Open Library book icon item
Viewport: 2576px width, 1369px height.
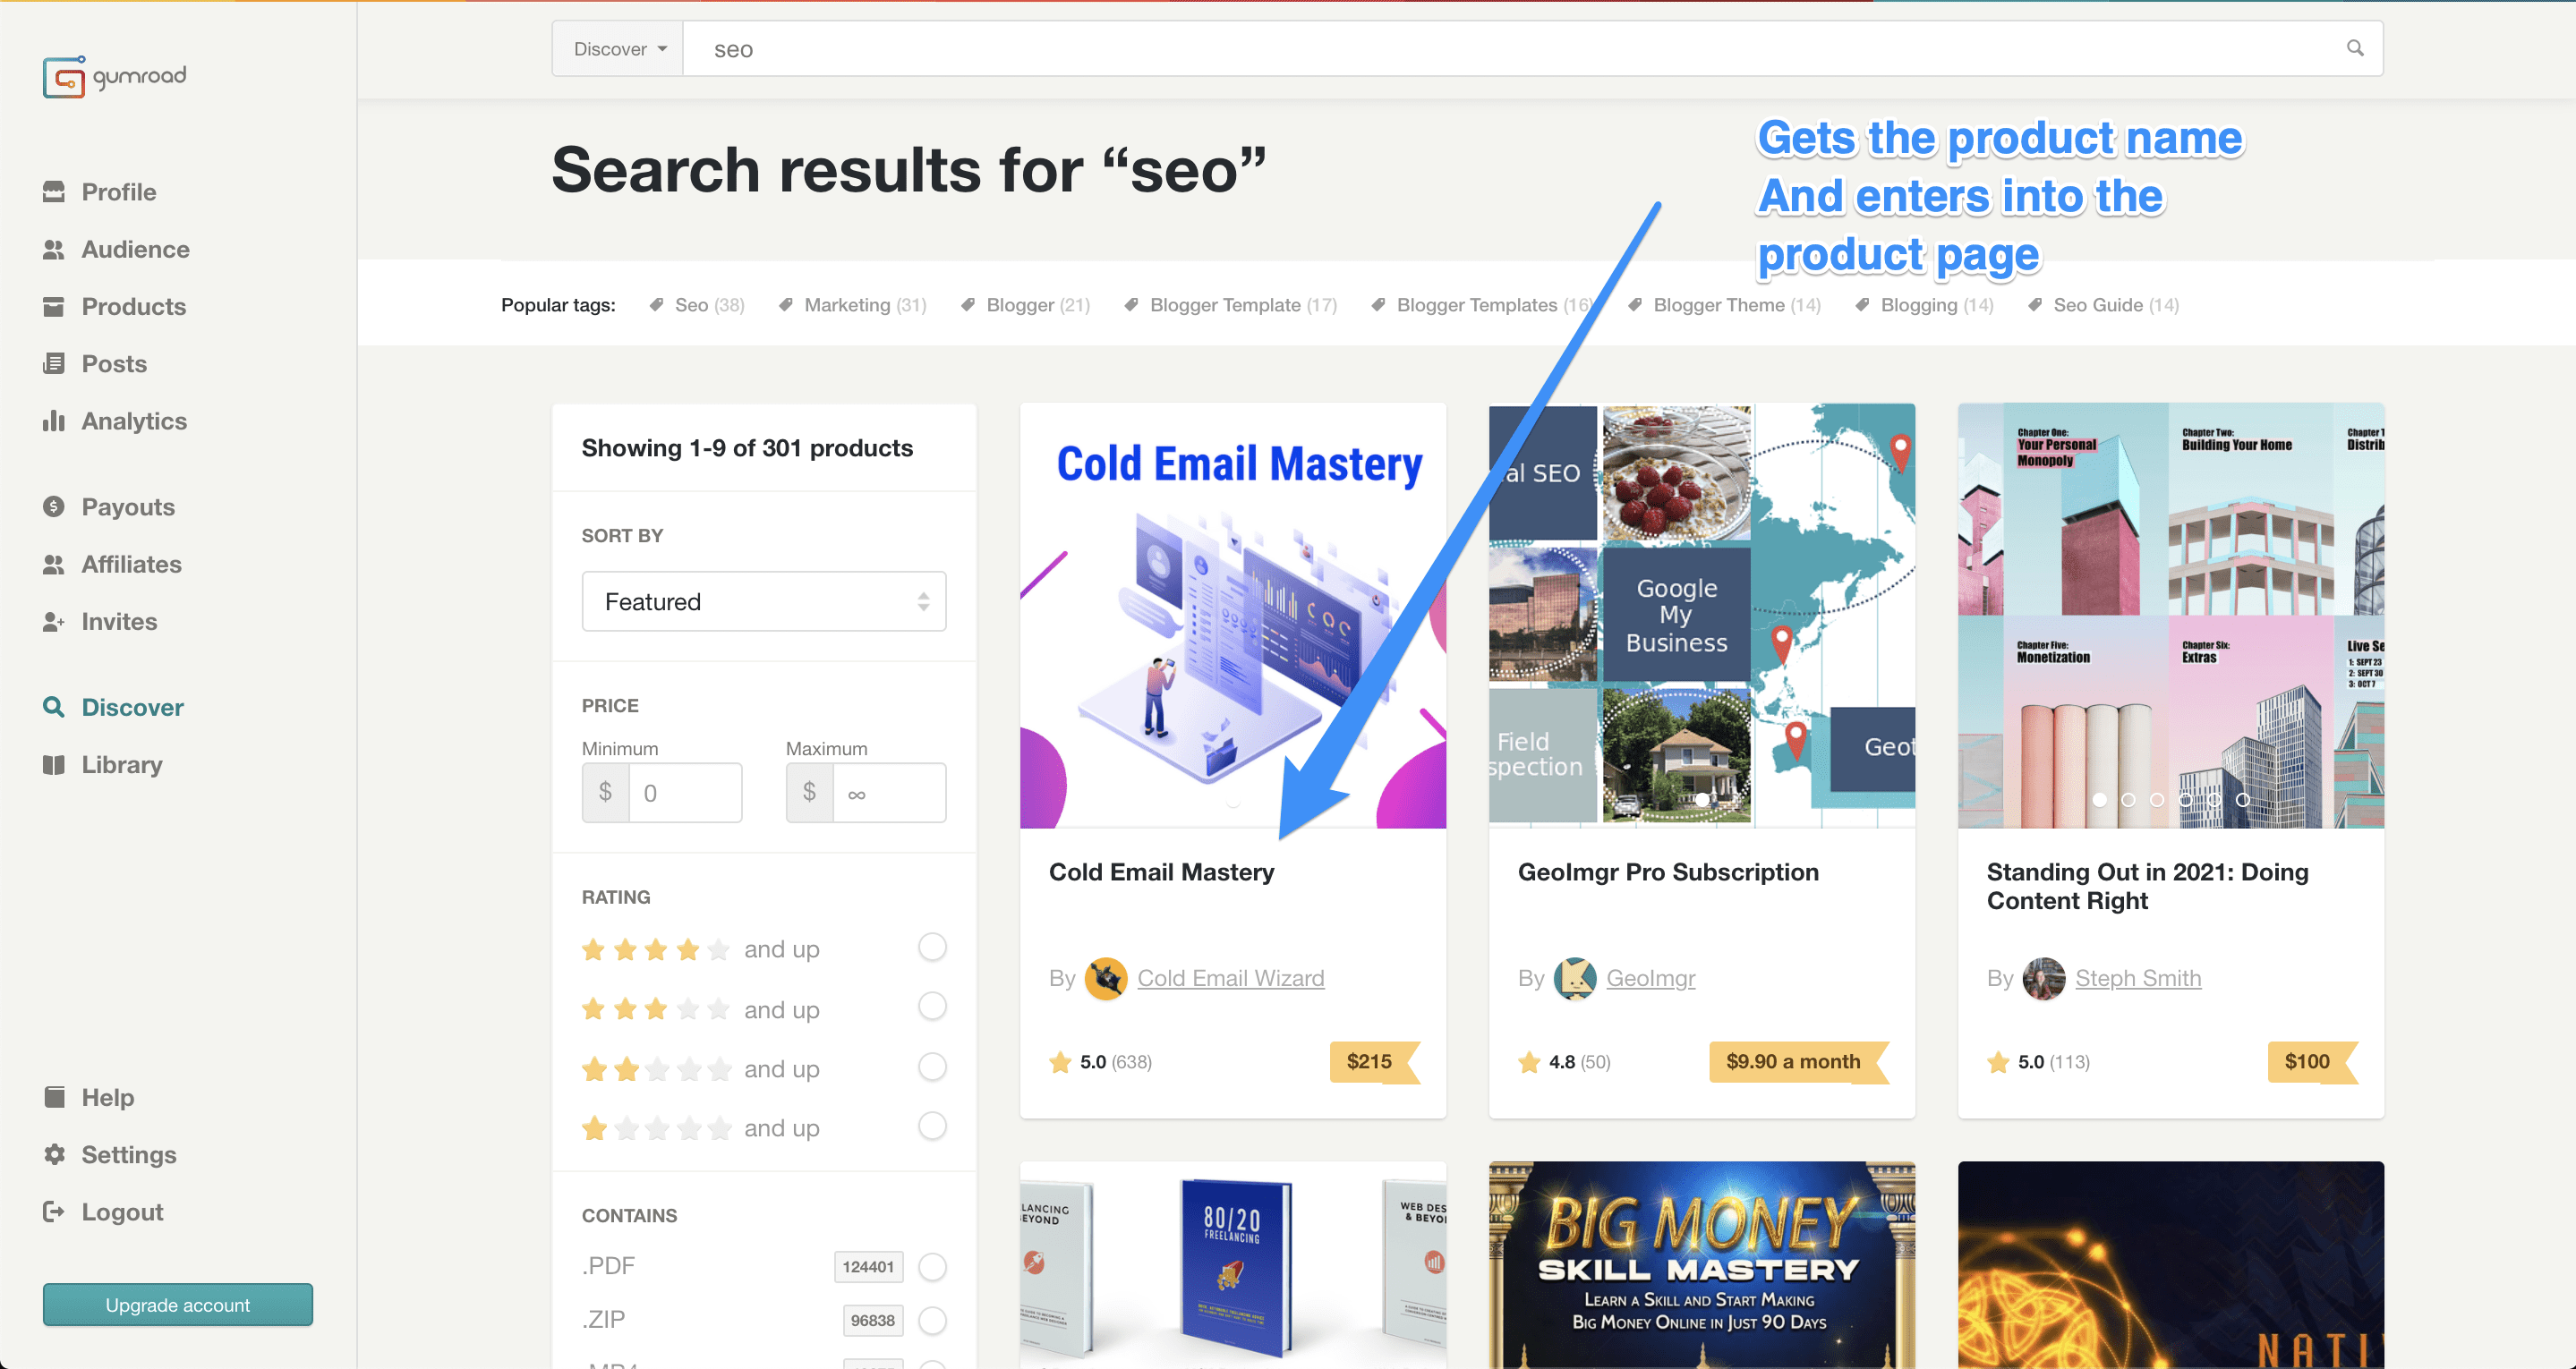[x=103, y=765]
